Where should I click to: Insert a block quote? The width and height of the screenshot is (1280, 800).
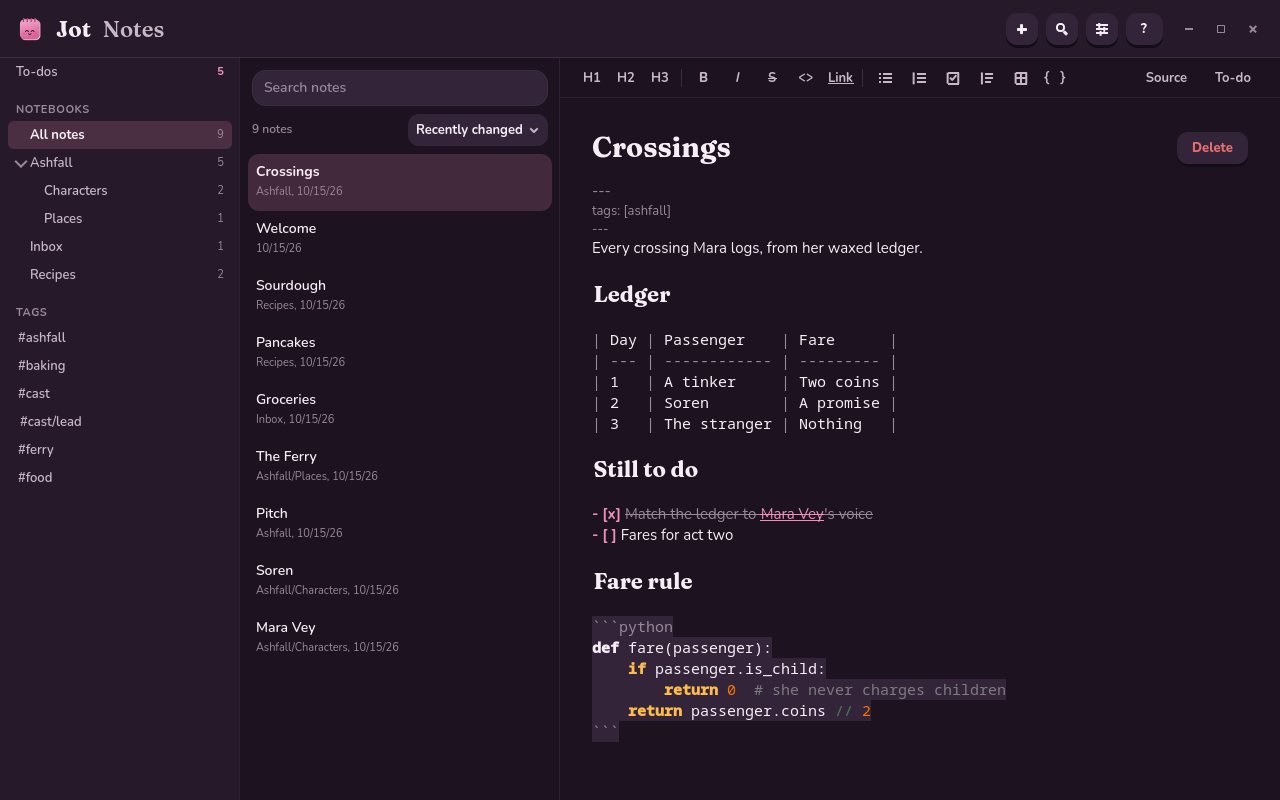click(x=987, y=78)
